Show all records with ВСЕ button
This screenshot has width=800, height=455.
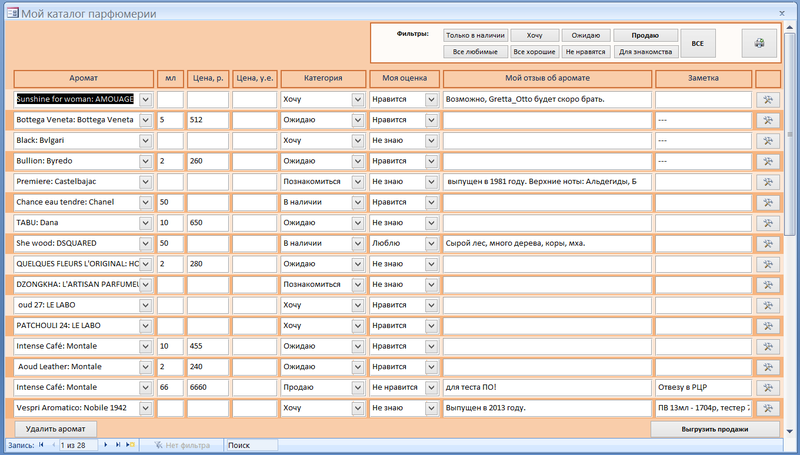click(697, 43)
